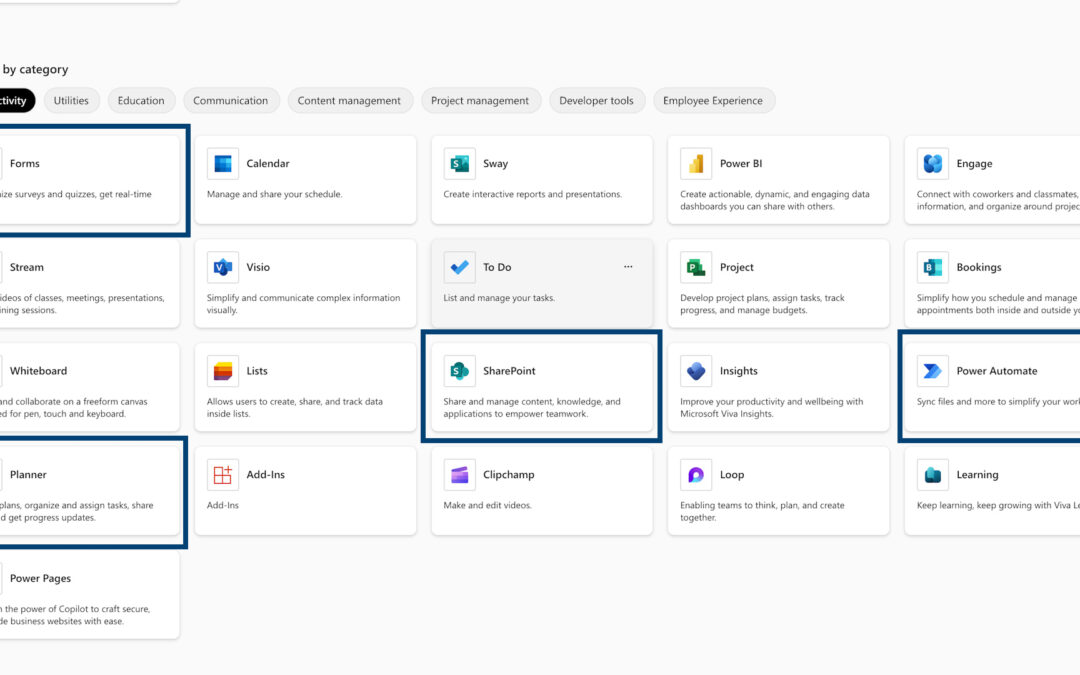This screenshot has width=1080, height=675.
Task: Open the Engage app icon
Action: tap(933, 164)
